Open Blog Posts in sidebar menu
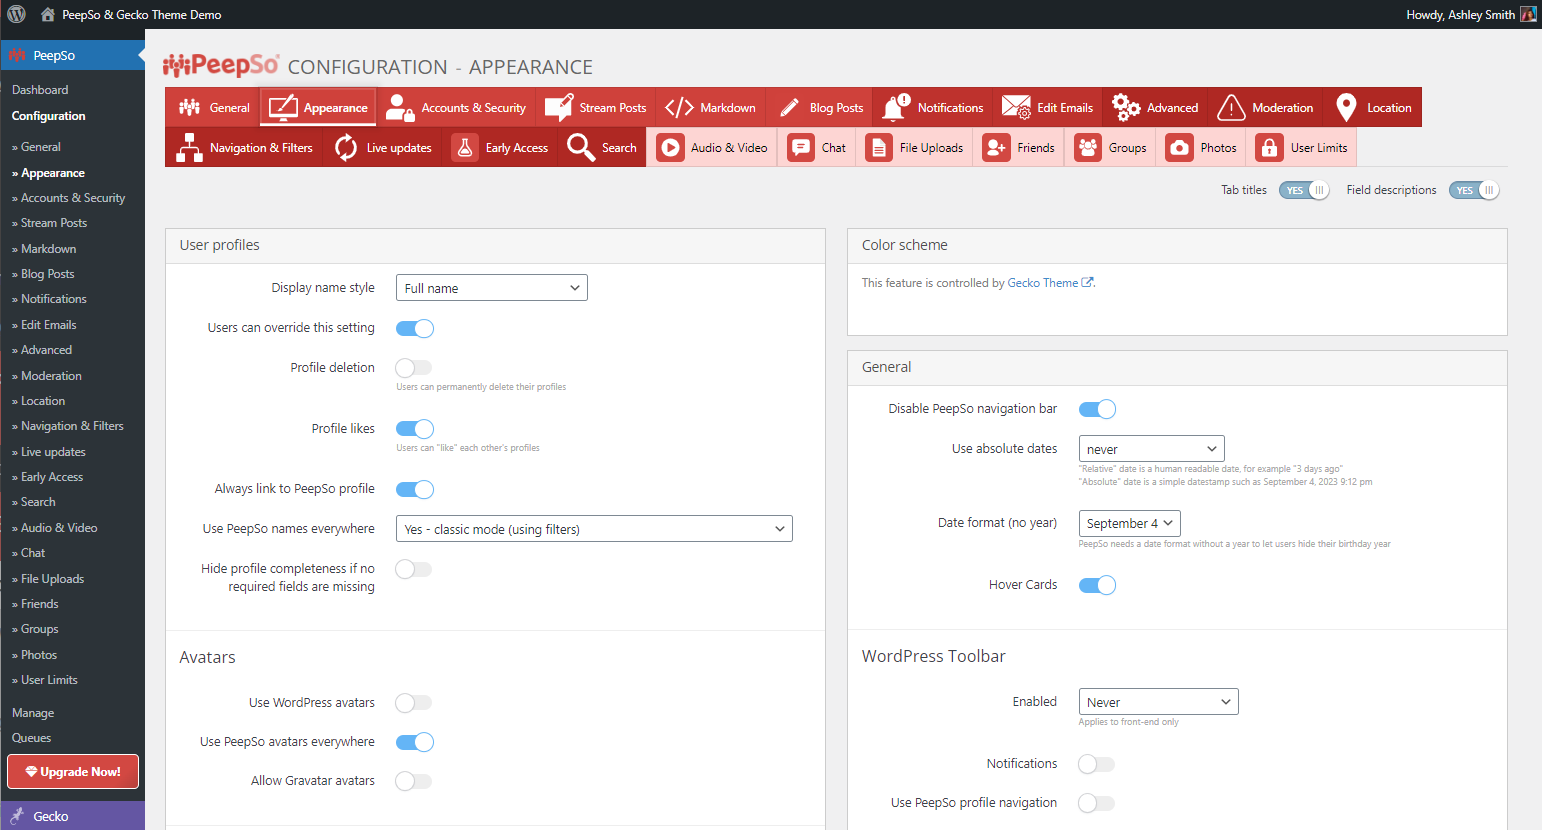This screenshot has height=830, width=1542. pyautogui.click(x=47, y=274)
